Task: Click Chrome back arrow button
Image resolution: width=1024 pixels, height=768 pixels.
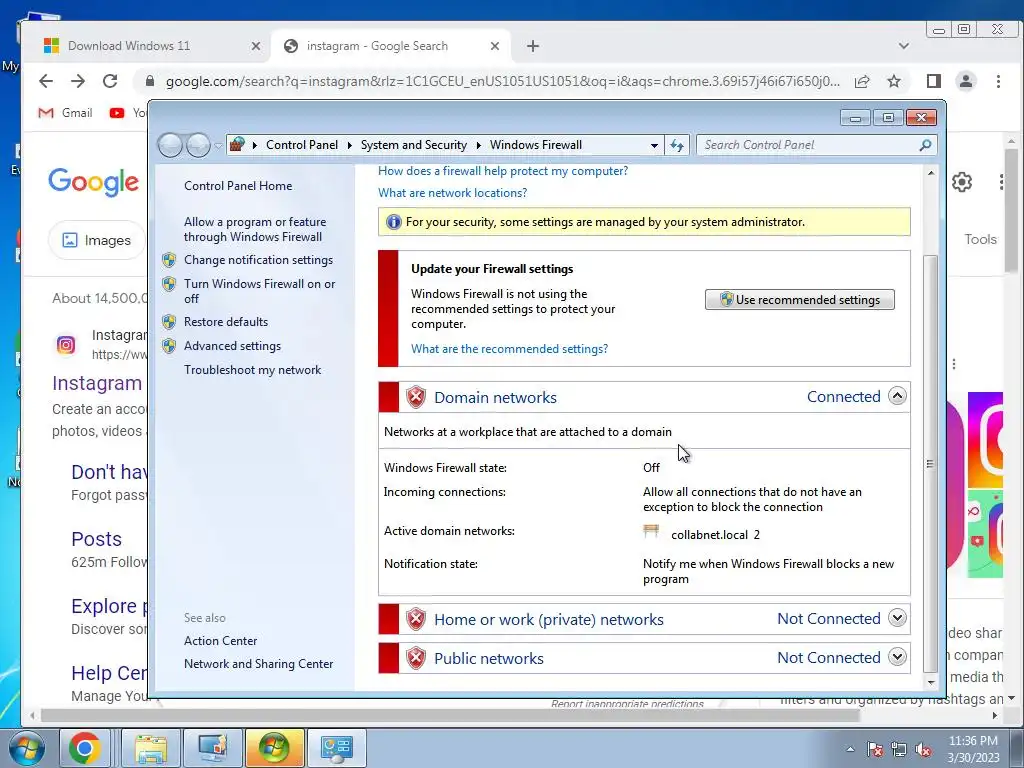Action: click(x=46, y=81)
